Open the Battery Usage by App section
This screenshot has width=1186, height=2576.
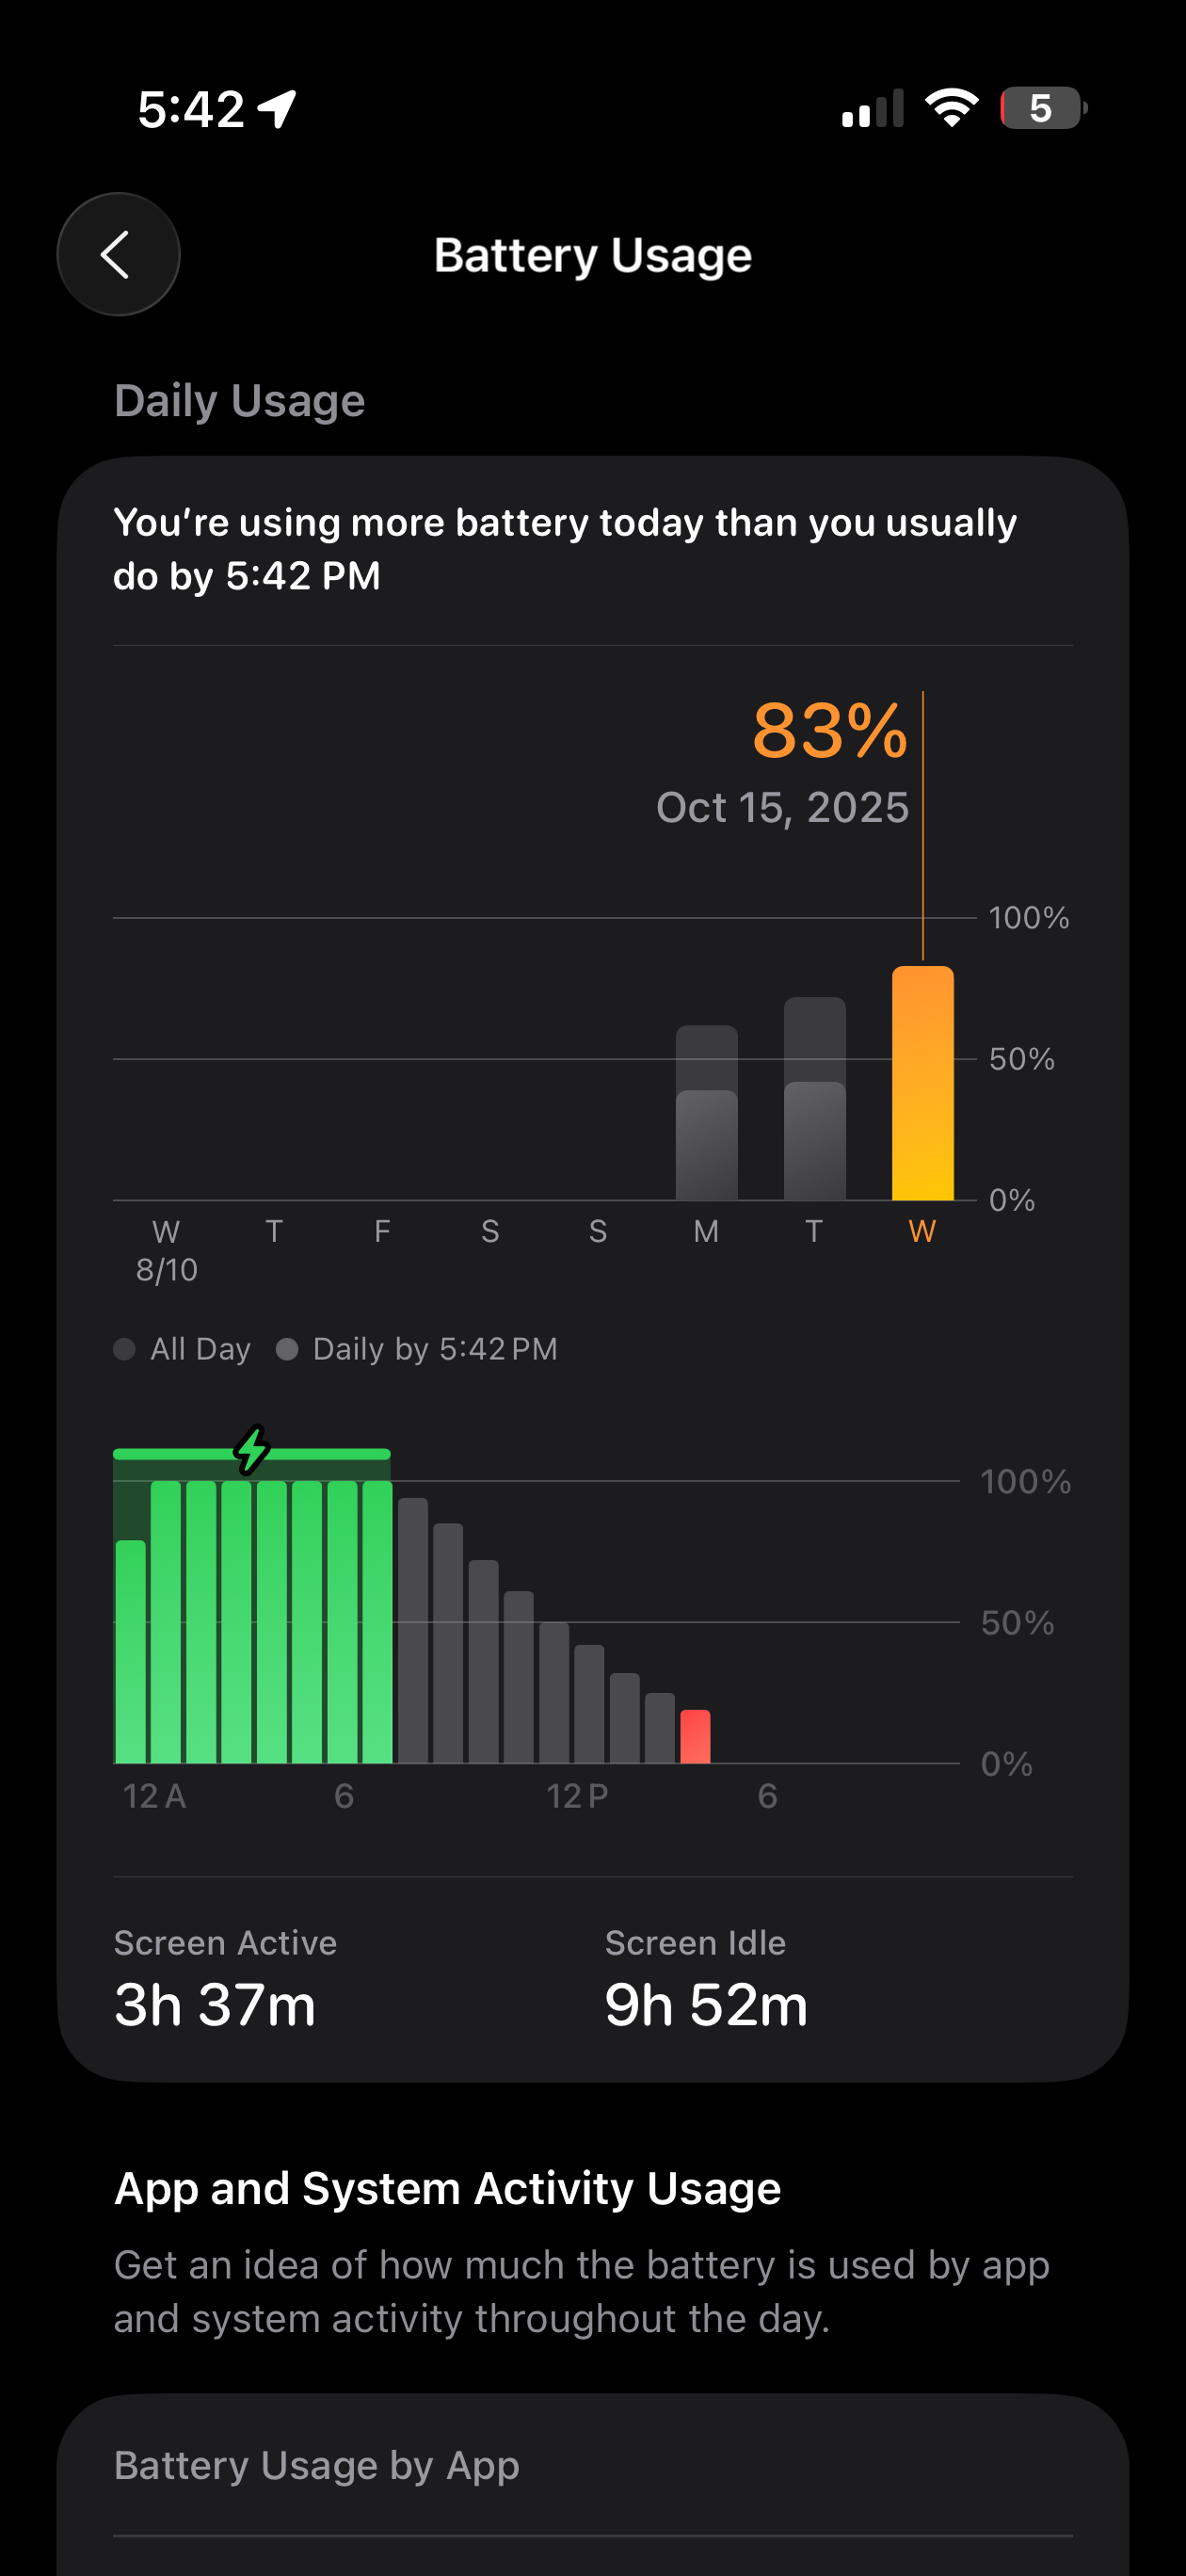coord(317,2465)
